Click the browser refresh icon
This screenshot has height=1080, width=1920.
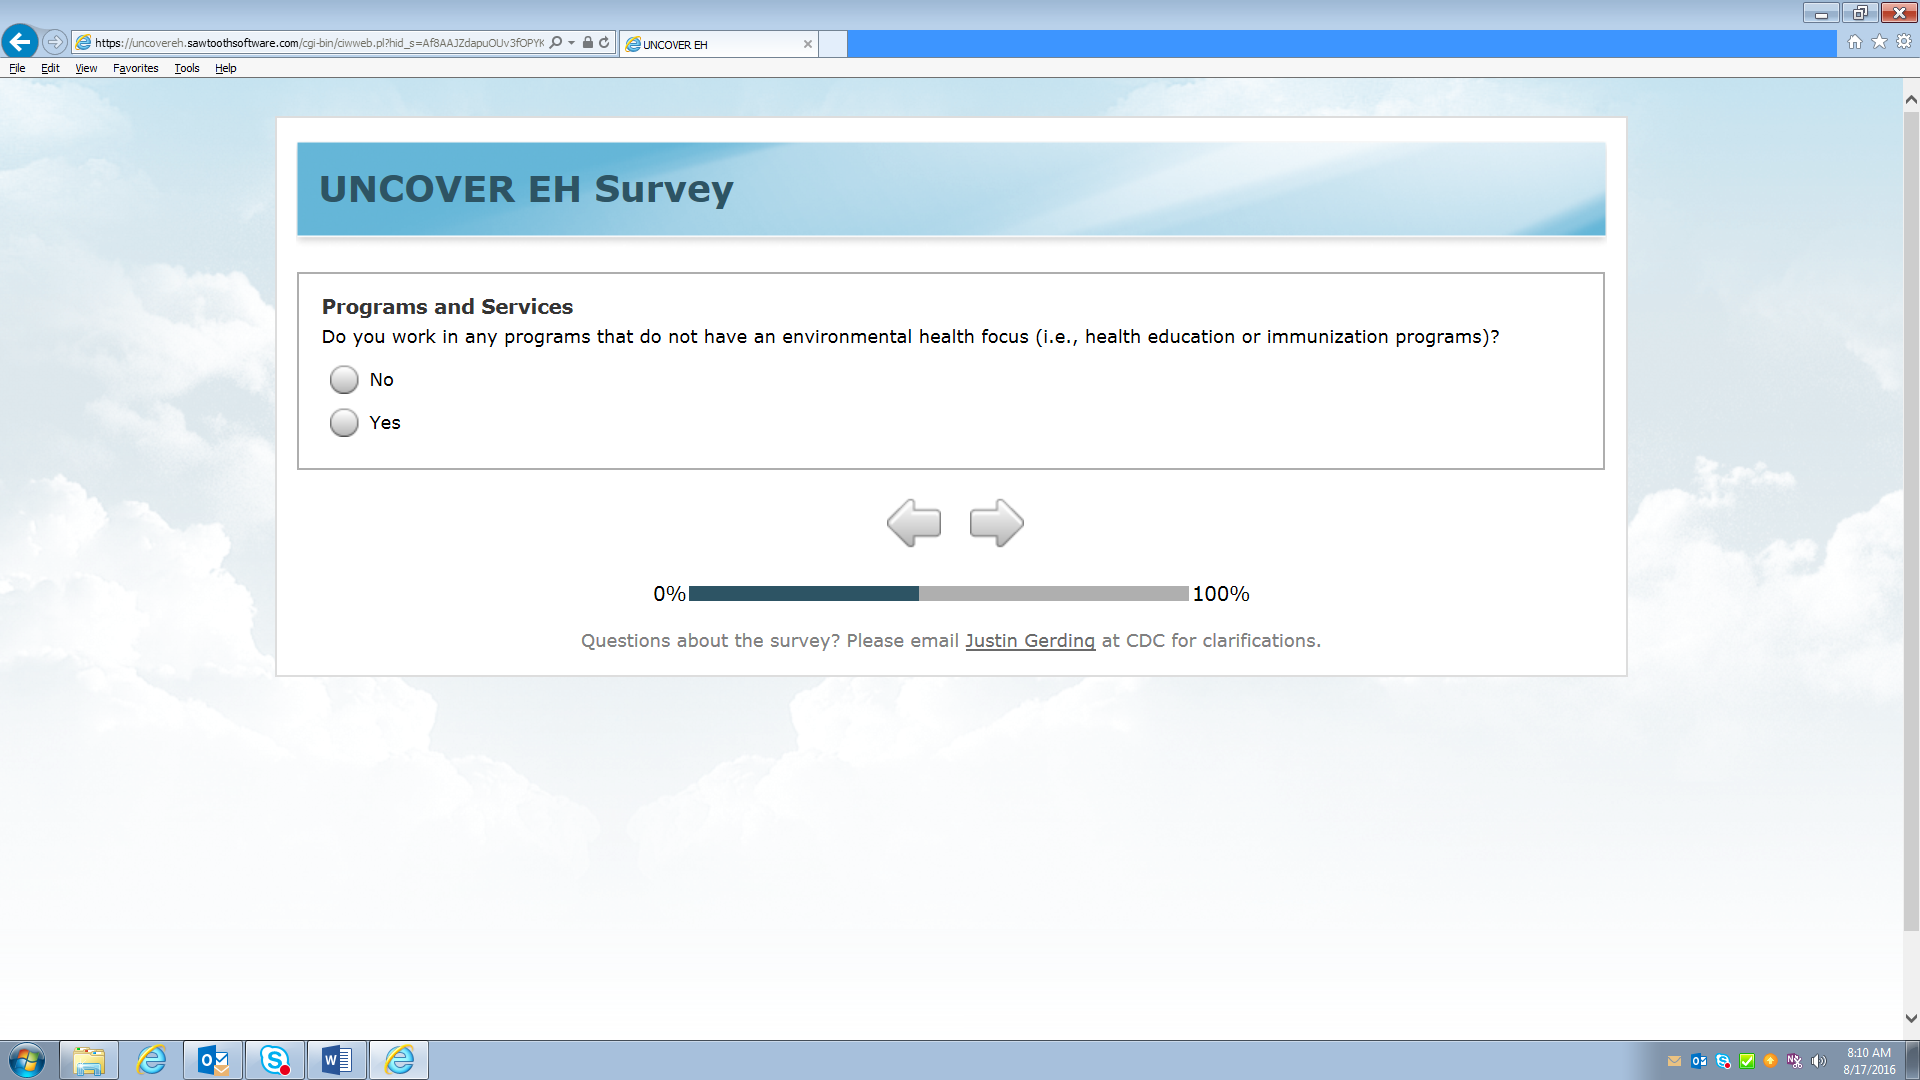[604, 43]
